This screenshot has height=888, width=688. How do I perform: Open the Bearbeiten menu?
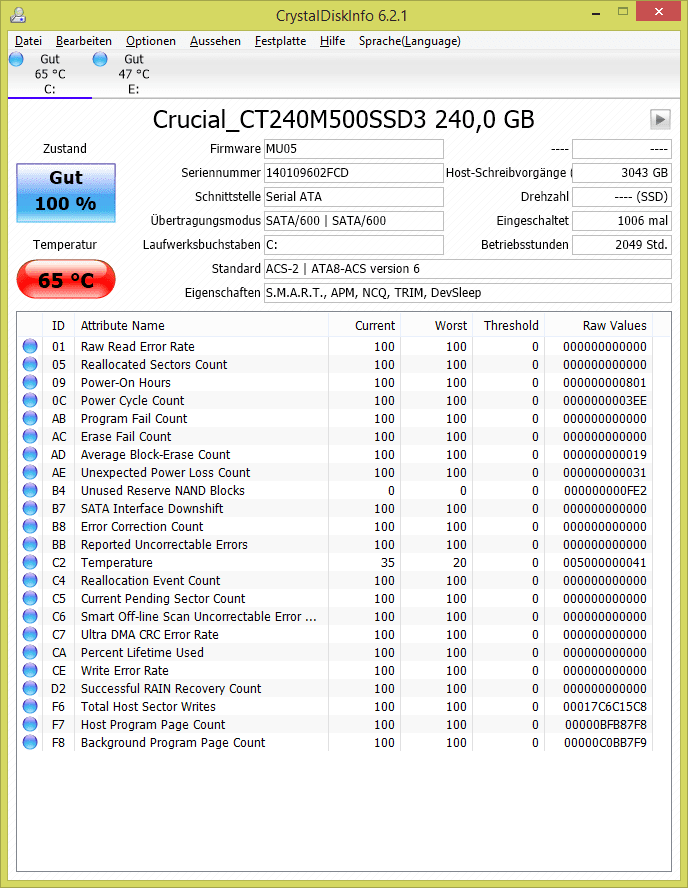(84, 41)
